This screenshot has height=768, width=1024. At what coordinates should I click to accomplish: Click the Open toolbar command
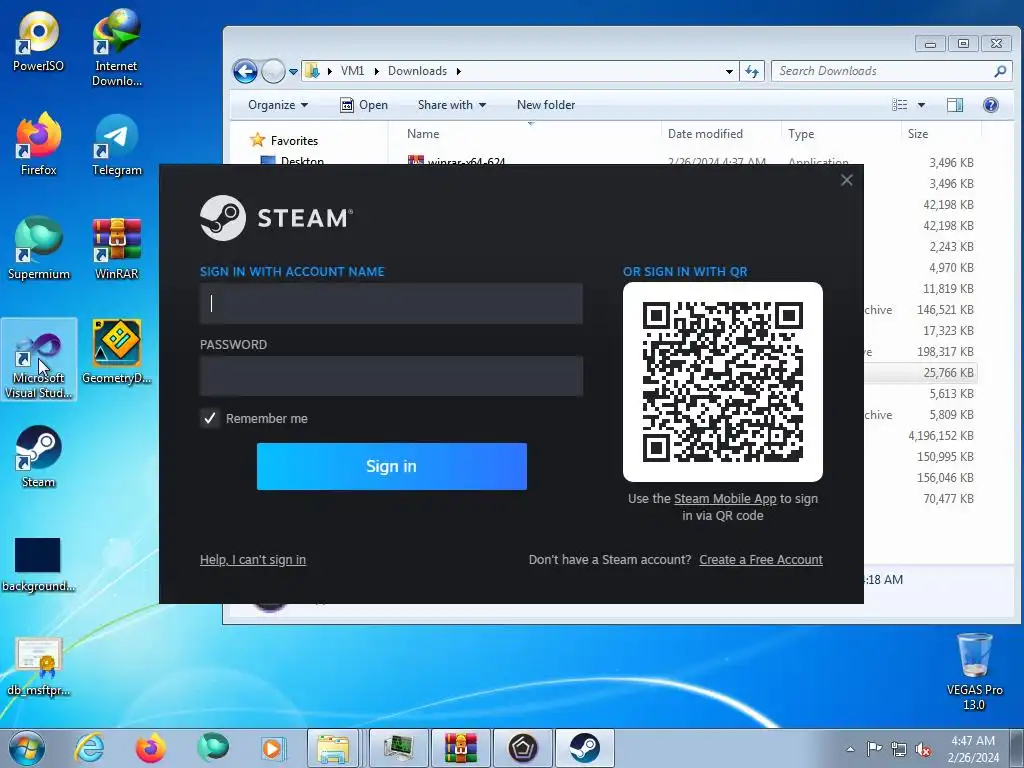[x=364, y=105]
